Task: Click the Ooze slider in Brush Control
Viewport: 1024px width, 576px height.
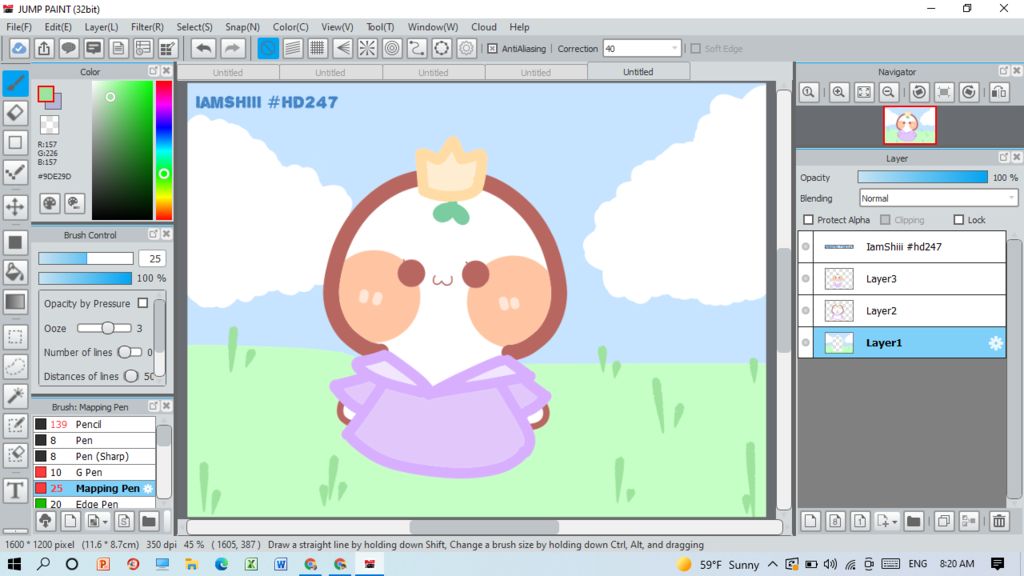Action: click(104, 328)
